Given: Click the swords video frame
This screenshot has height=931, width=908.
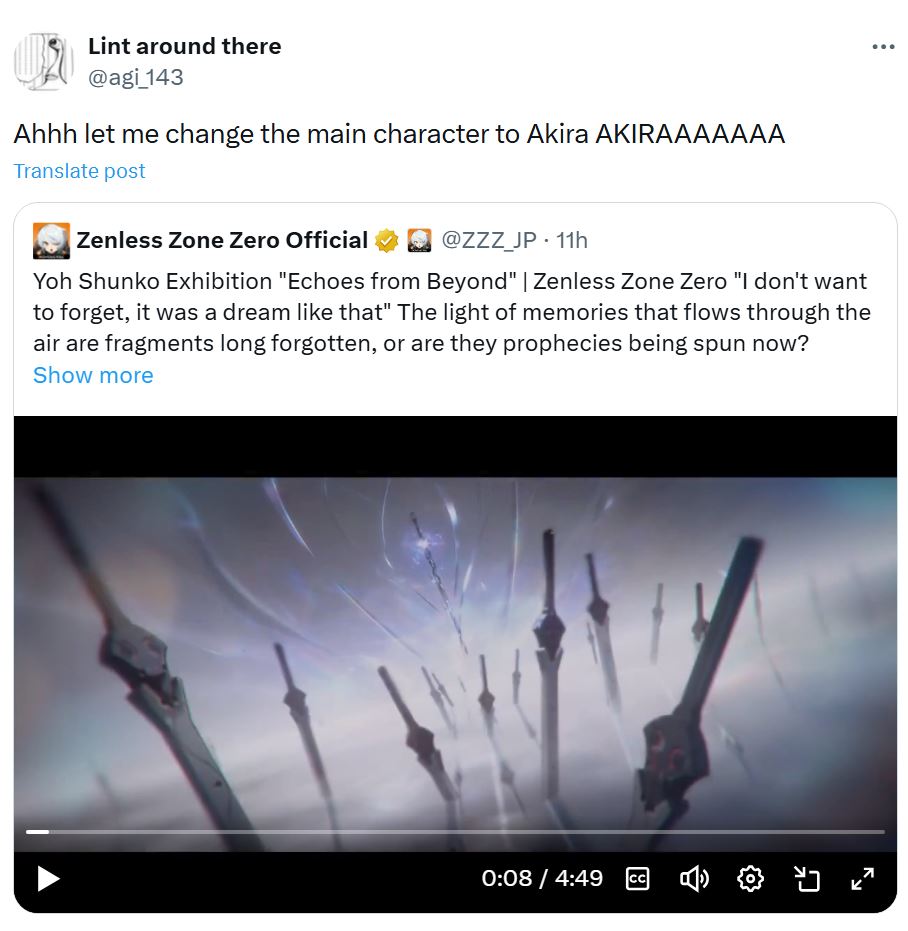Looking at the screenshot, I should pos(455,653).
